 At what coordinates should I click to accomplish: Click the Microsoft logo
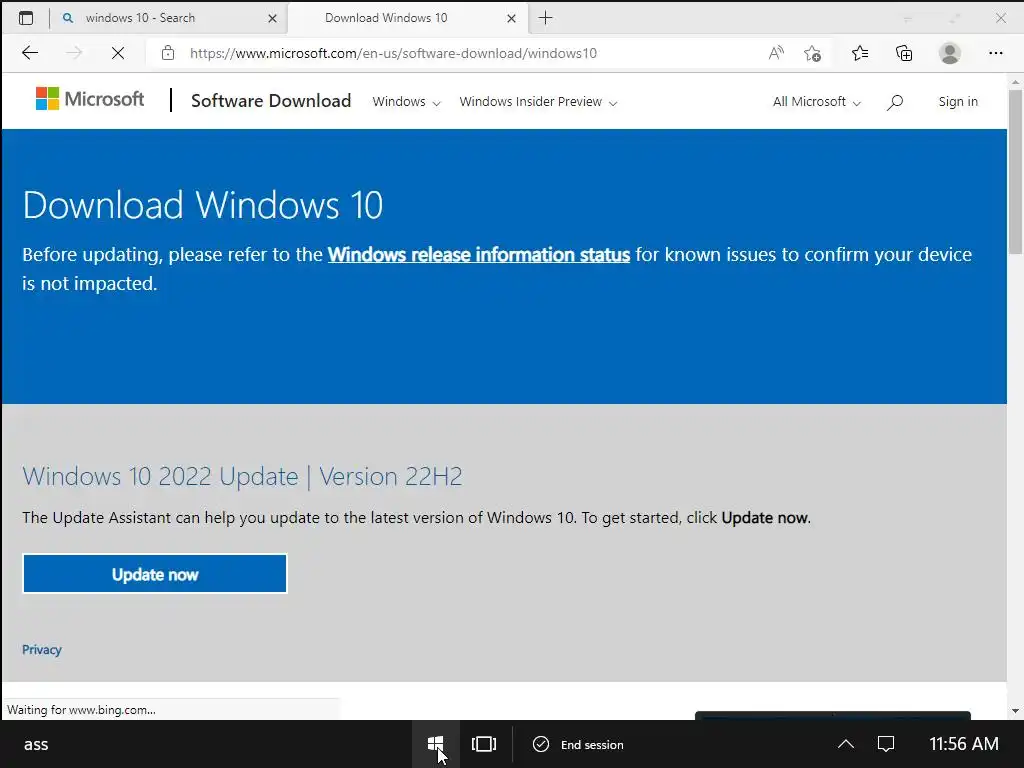coord(90,99)
